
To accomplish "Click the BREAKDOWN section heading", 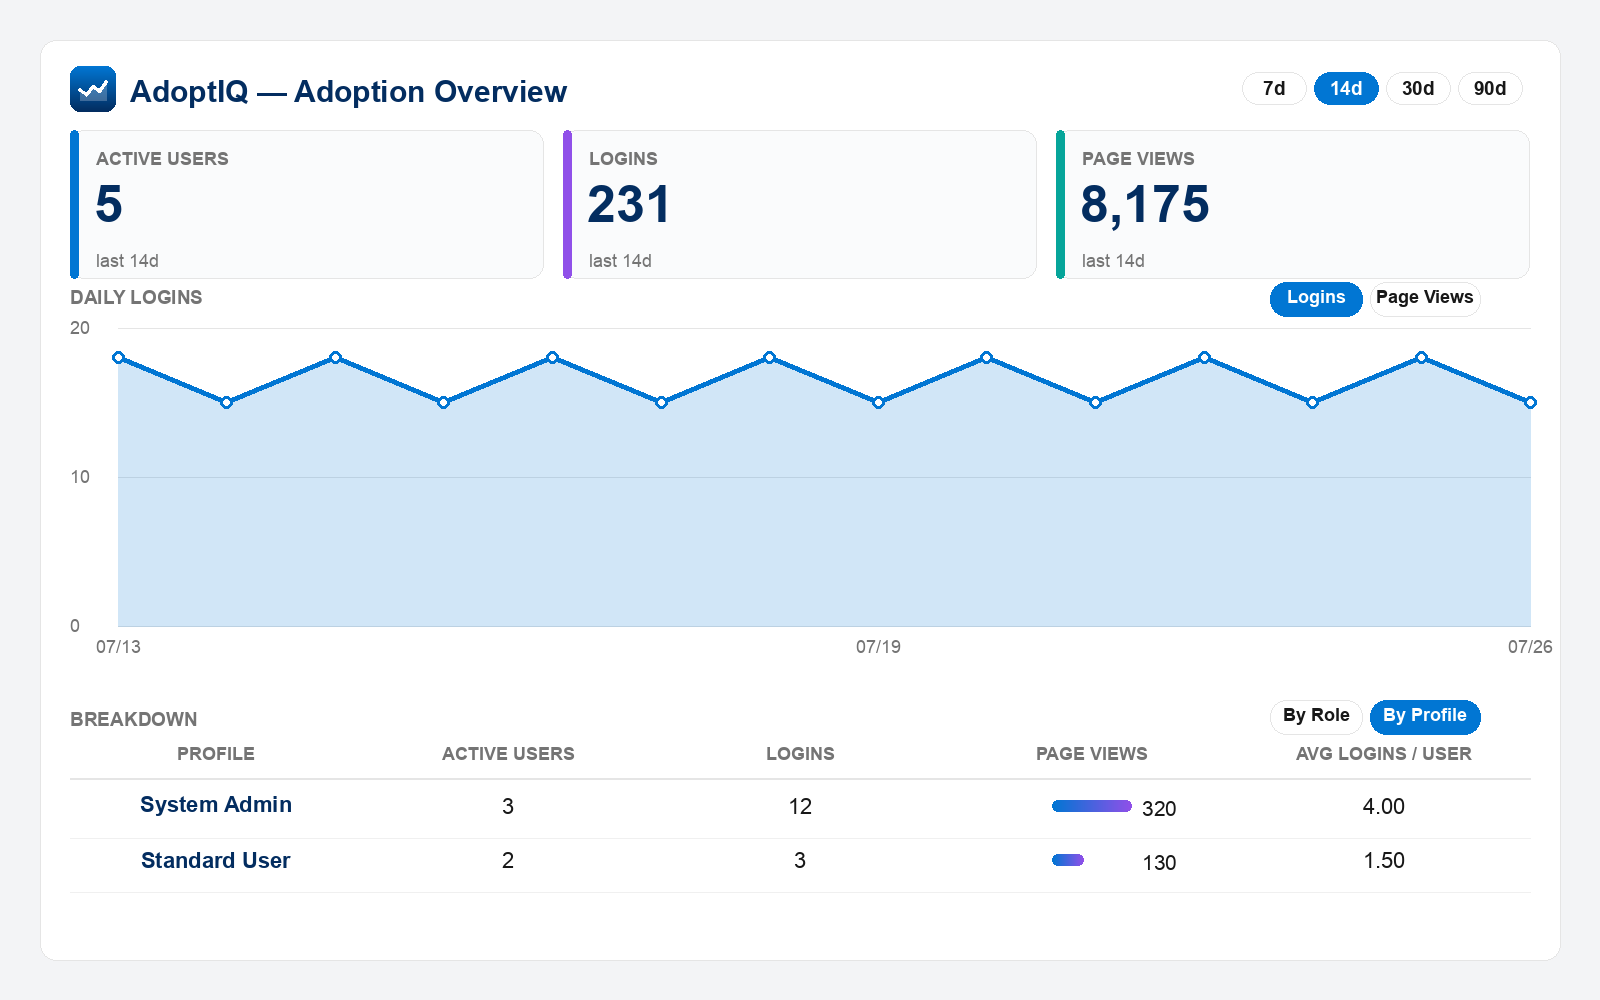I will (x=134, y=719).
